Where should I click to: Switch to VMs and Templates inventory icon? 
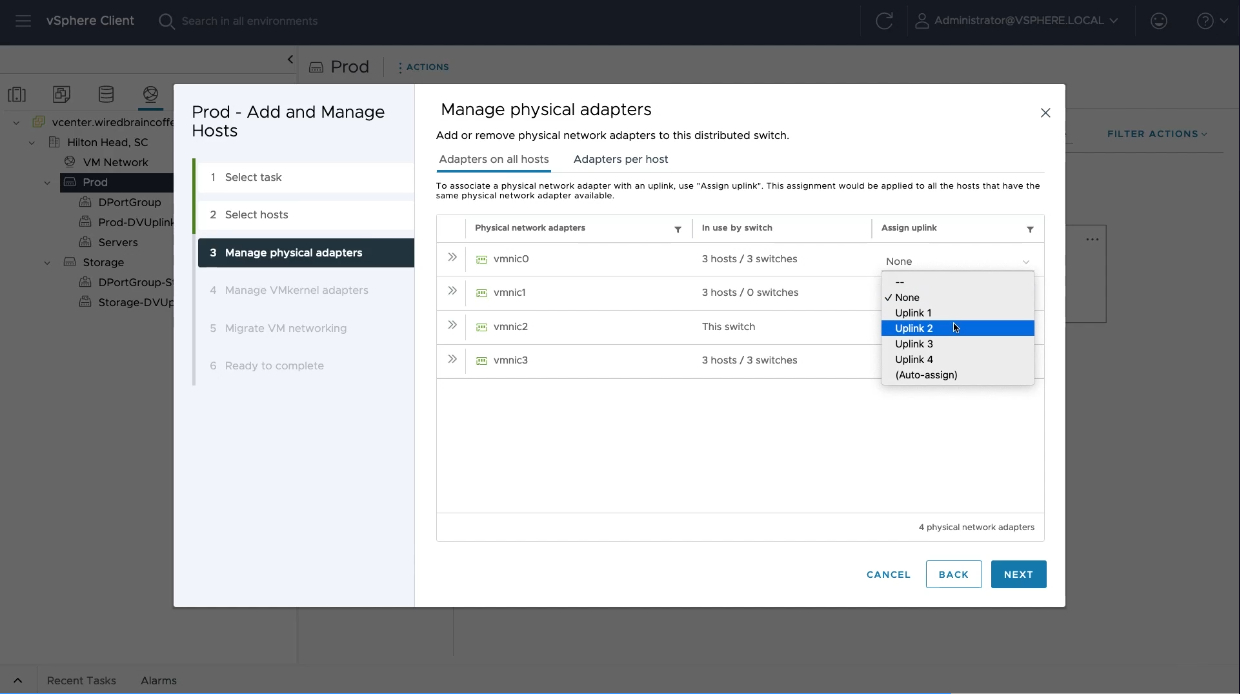coord(62,95)
